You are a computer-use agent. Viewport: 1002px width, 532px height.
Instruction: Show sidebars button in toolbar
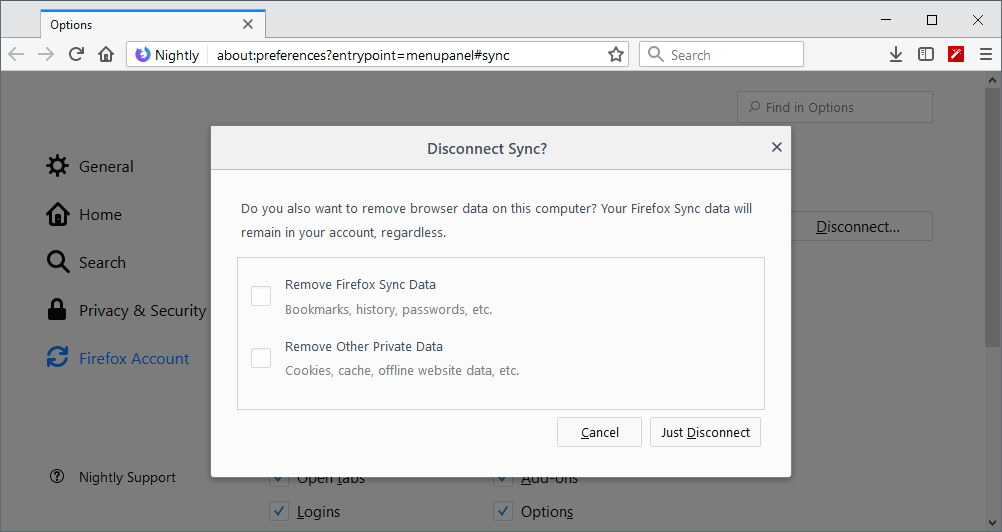pyautogui.click(x=926, y=54)
